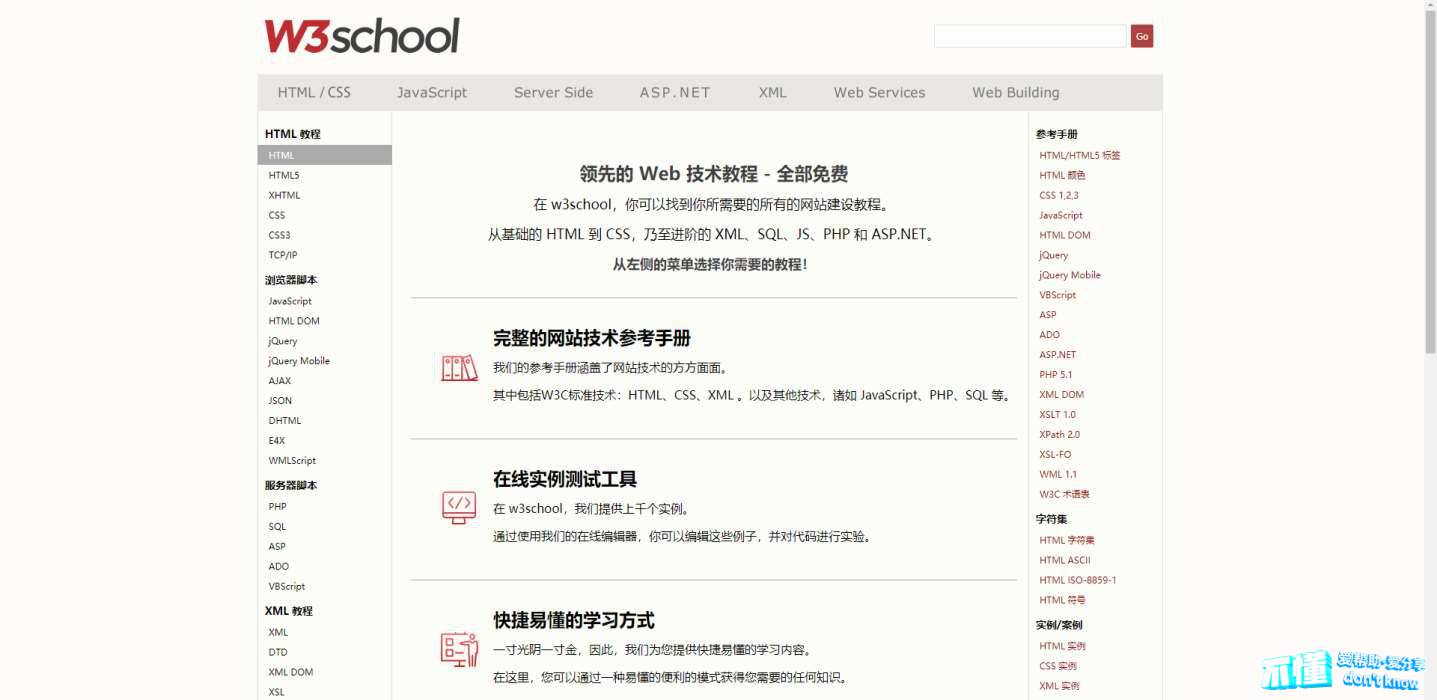Click the 完整的网站技术参考手册 heading
The width and height of the screenshot is (1437, 700).
click(592, 338)
